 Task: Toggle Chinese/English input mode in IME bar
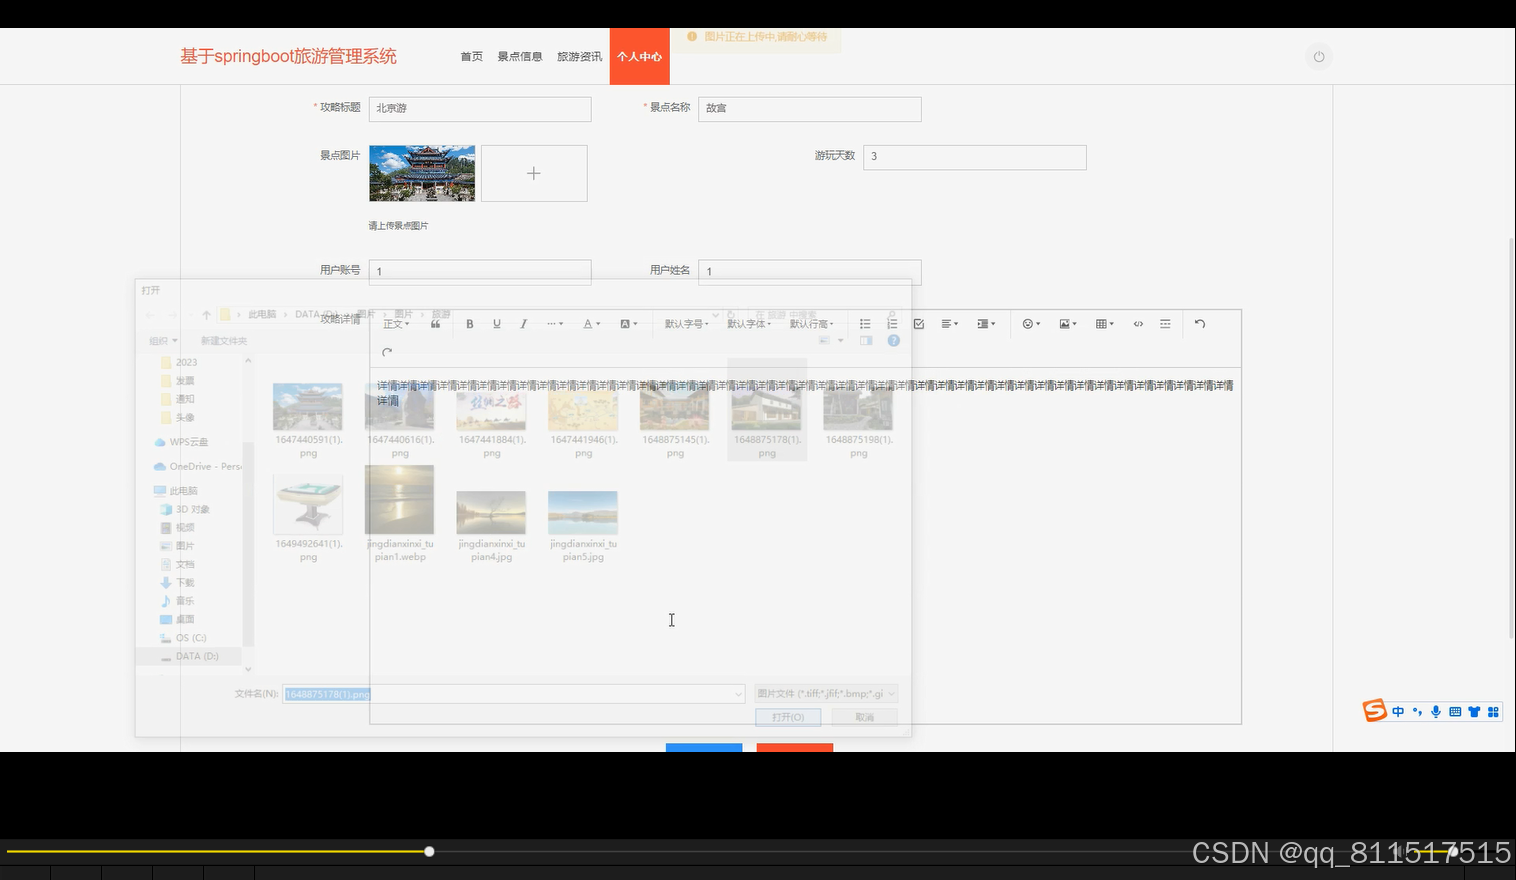[x=1398, y=712]
